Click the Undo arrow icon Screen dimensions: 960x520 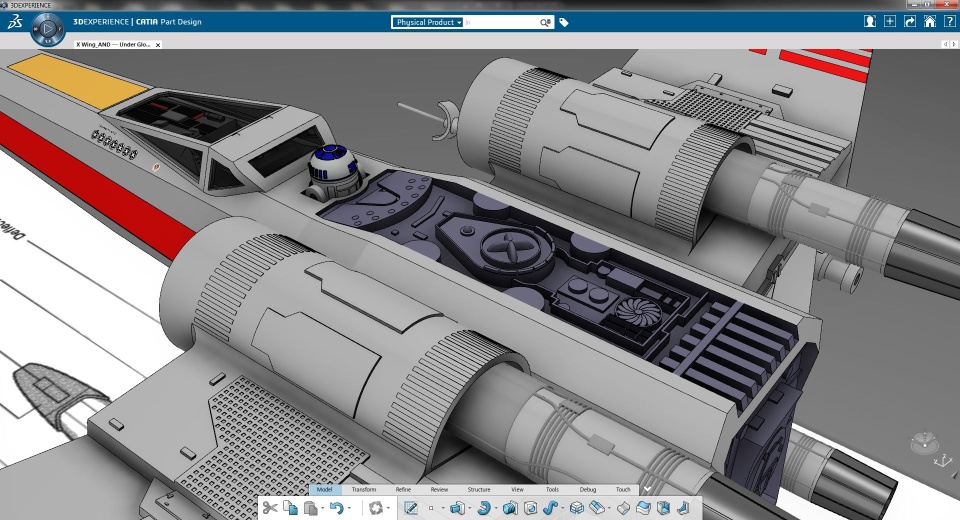(x=337, y=508)
